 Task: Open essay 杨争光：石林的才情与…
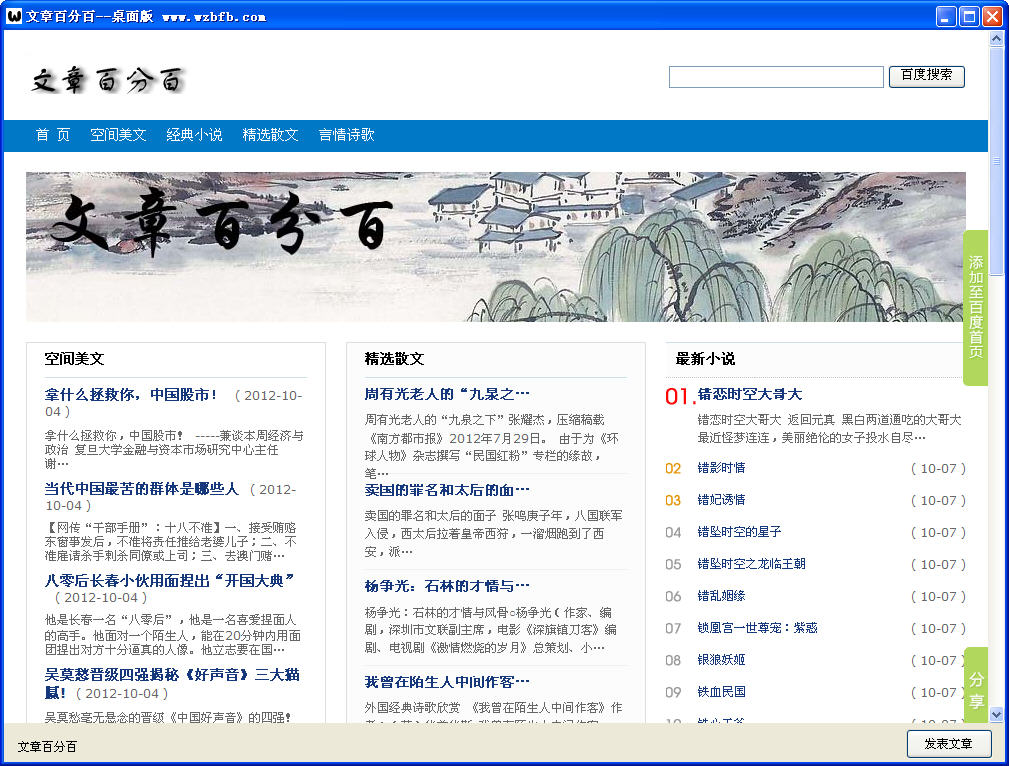(447, 586)
